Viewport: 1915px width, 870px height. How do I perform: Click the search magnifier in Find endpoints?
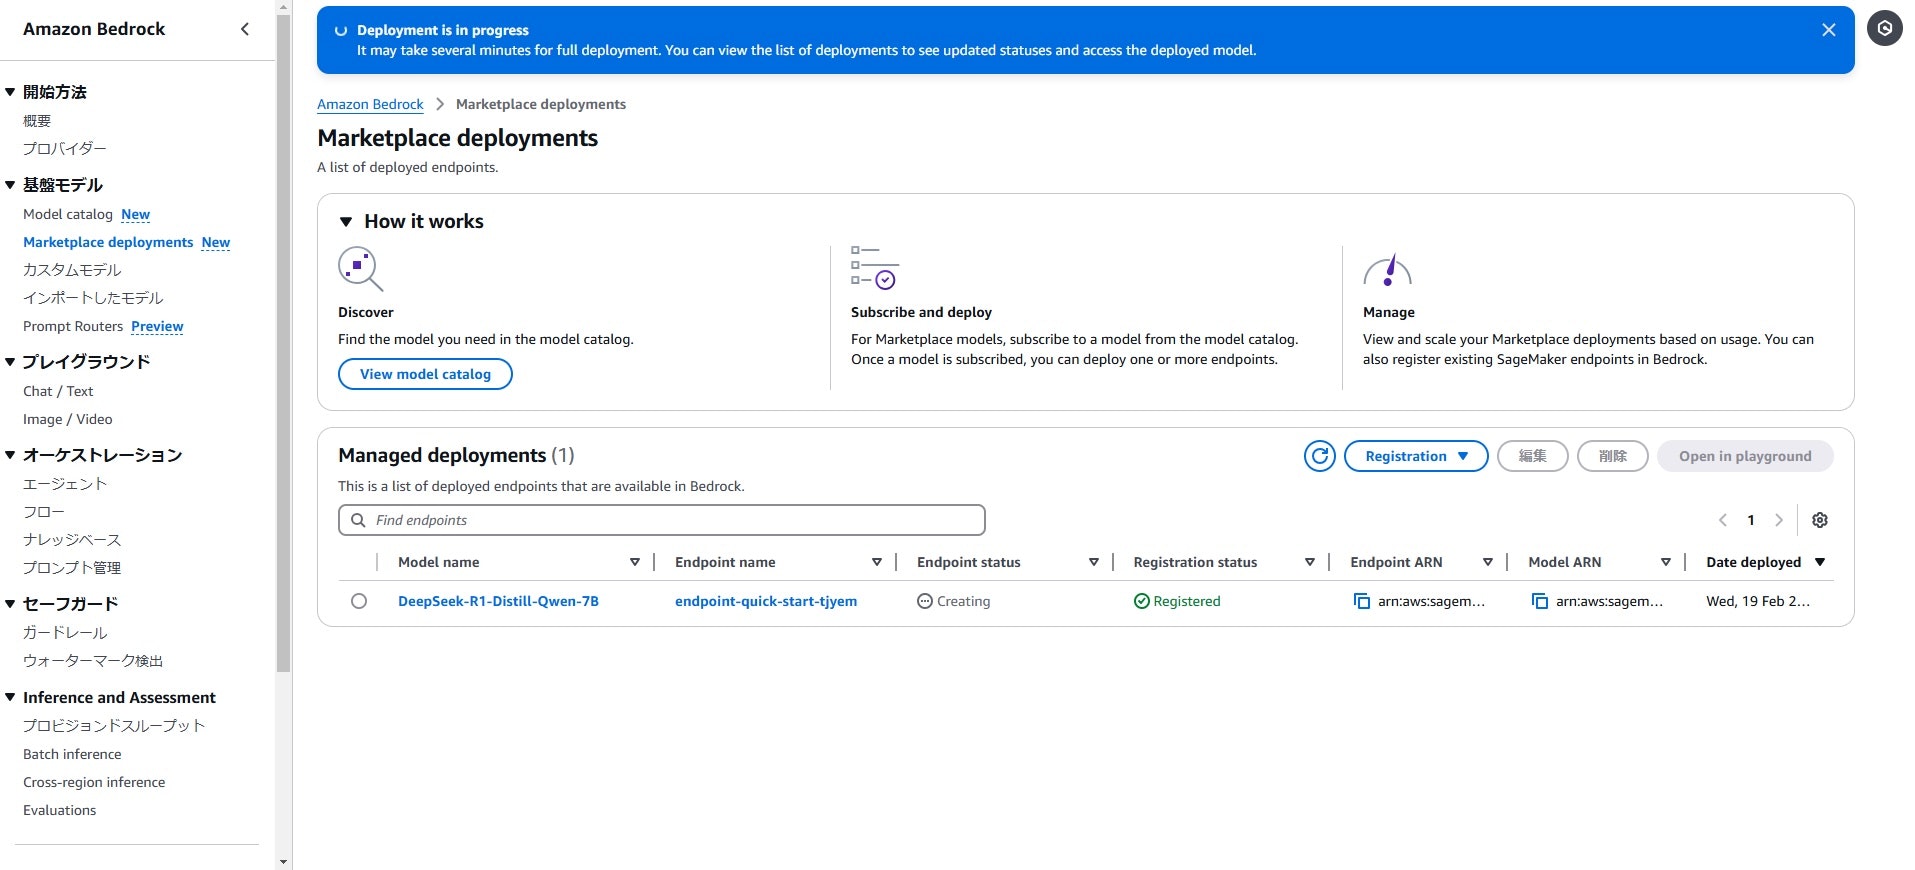coord(358,520)
